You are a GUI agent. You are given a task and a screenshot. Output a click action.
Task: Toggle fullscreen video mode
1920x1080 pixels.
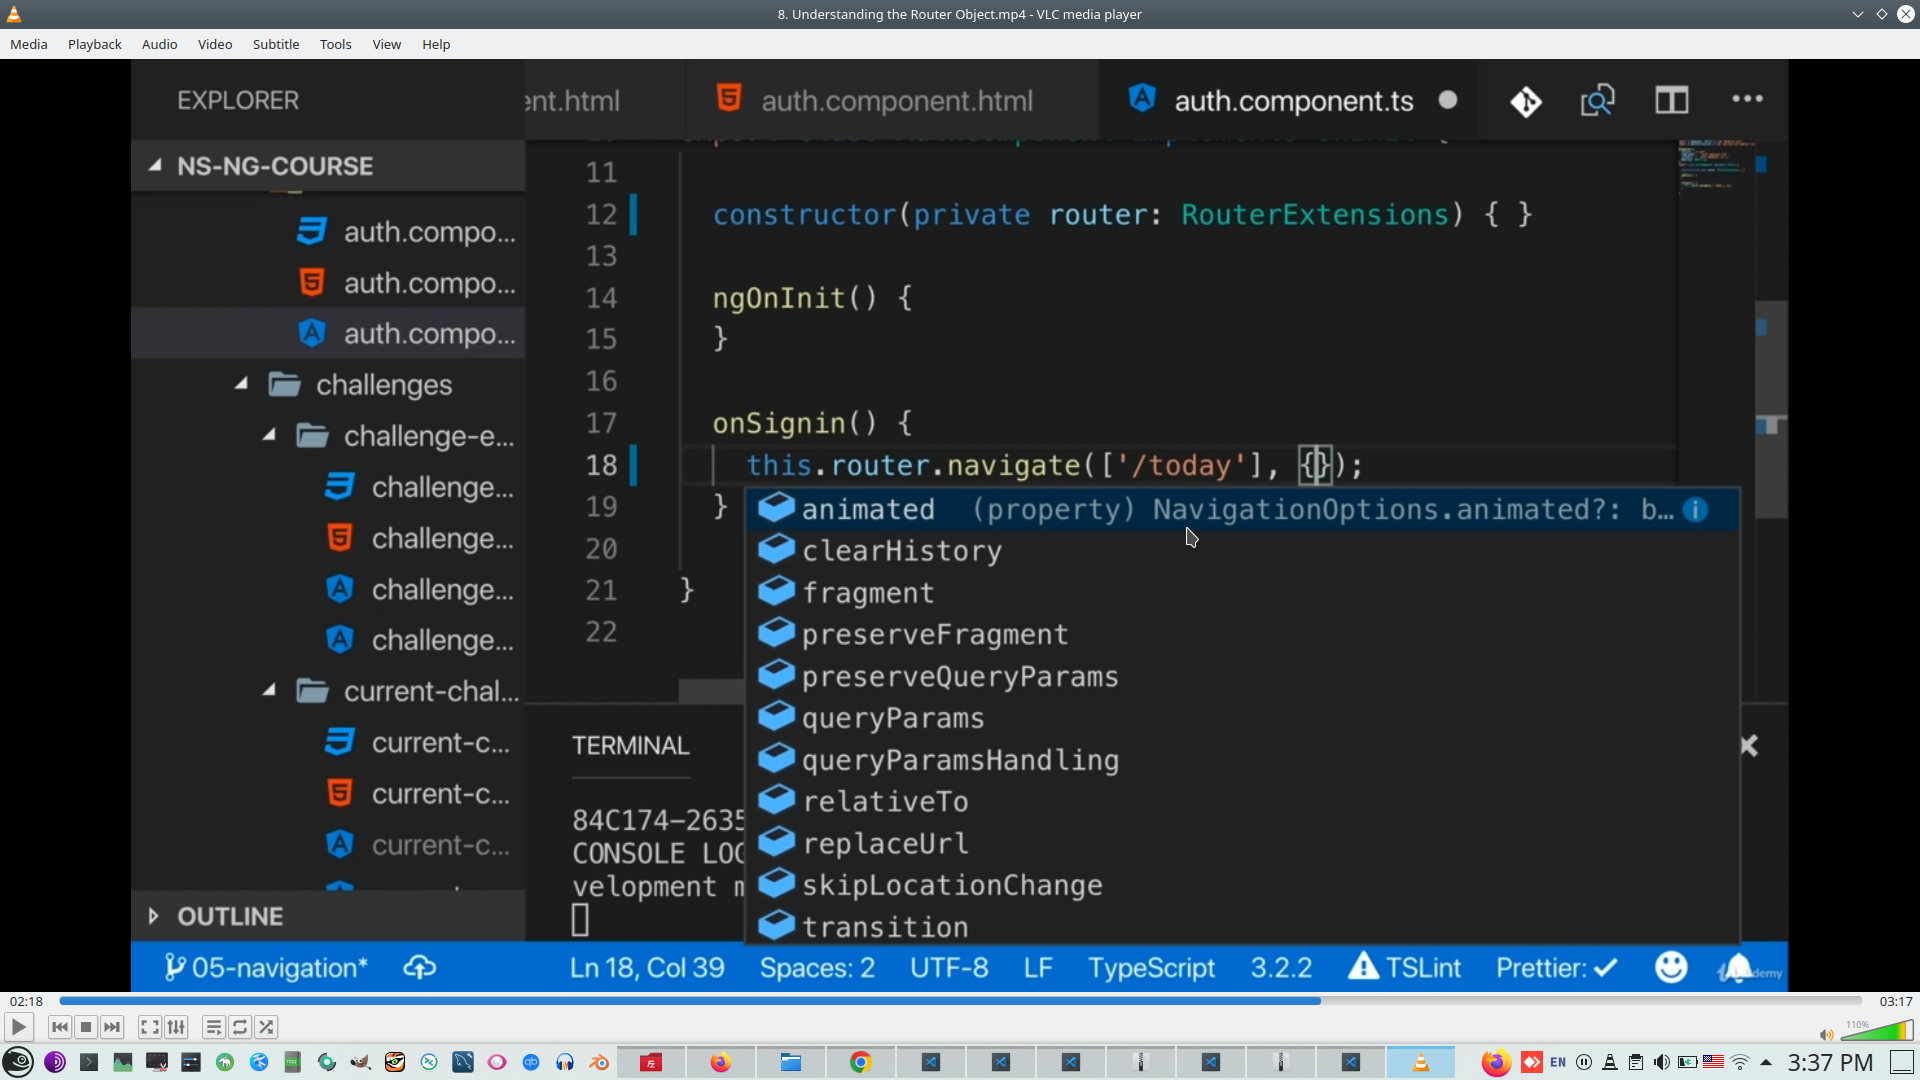[x=149, y=1027]
